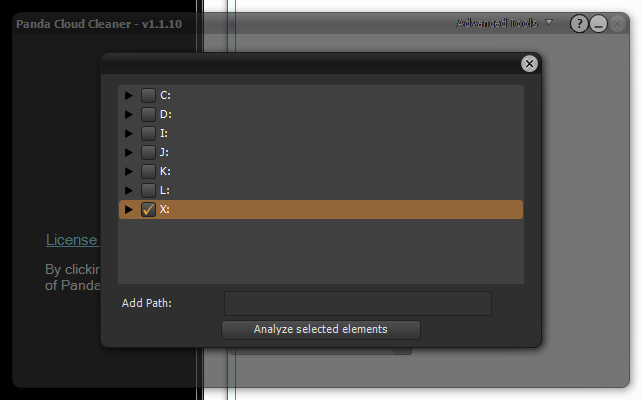Viewport: 642px width, 400px height.
Task: Minimize the Panda Cloud Cleaner window
Action: tap(598, 24)
